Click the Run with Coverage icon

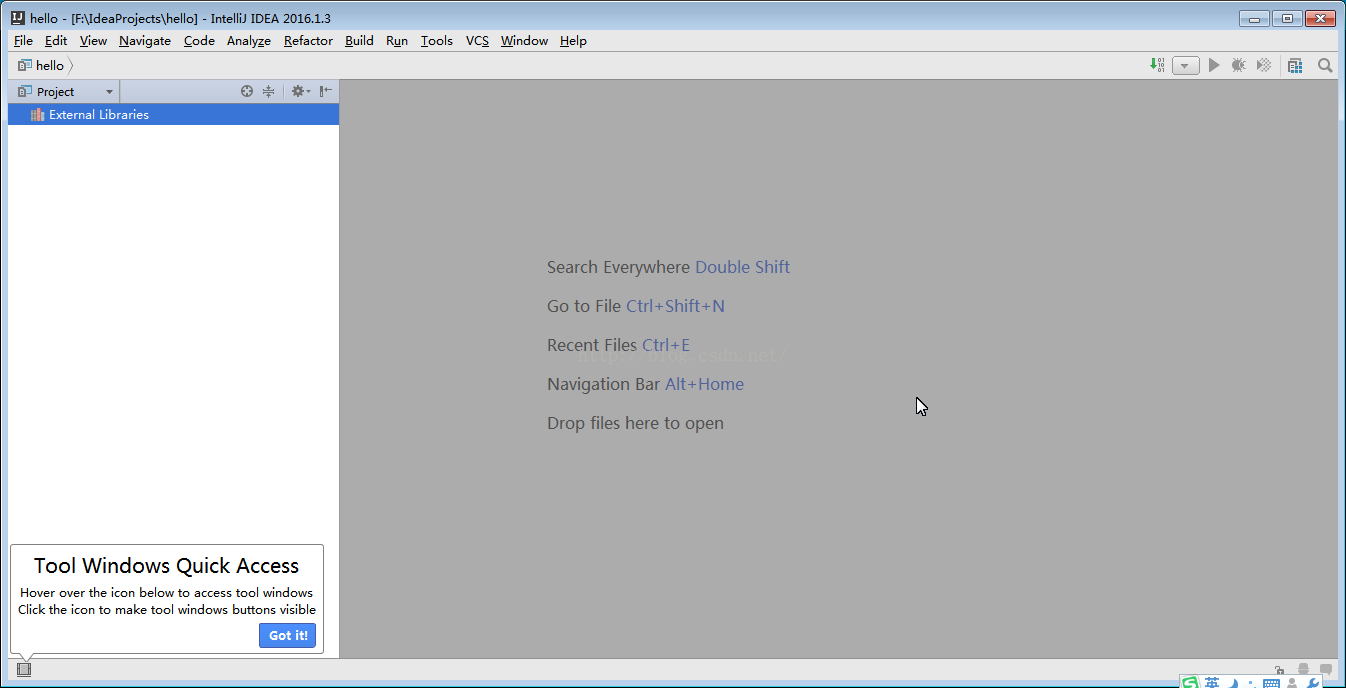point(1264,65)
